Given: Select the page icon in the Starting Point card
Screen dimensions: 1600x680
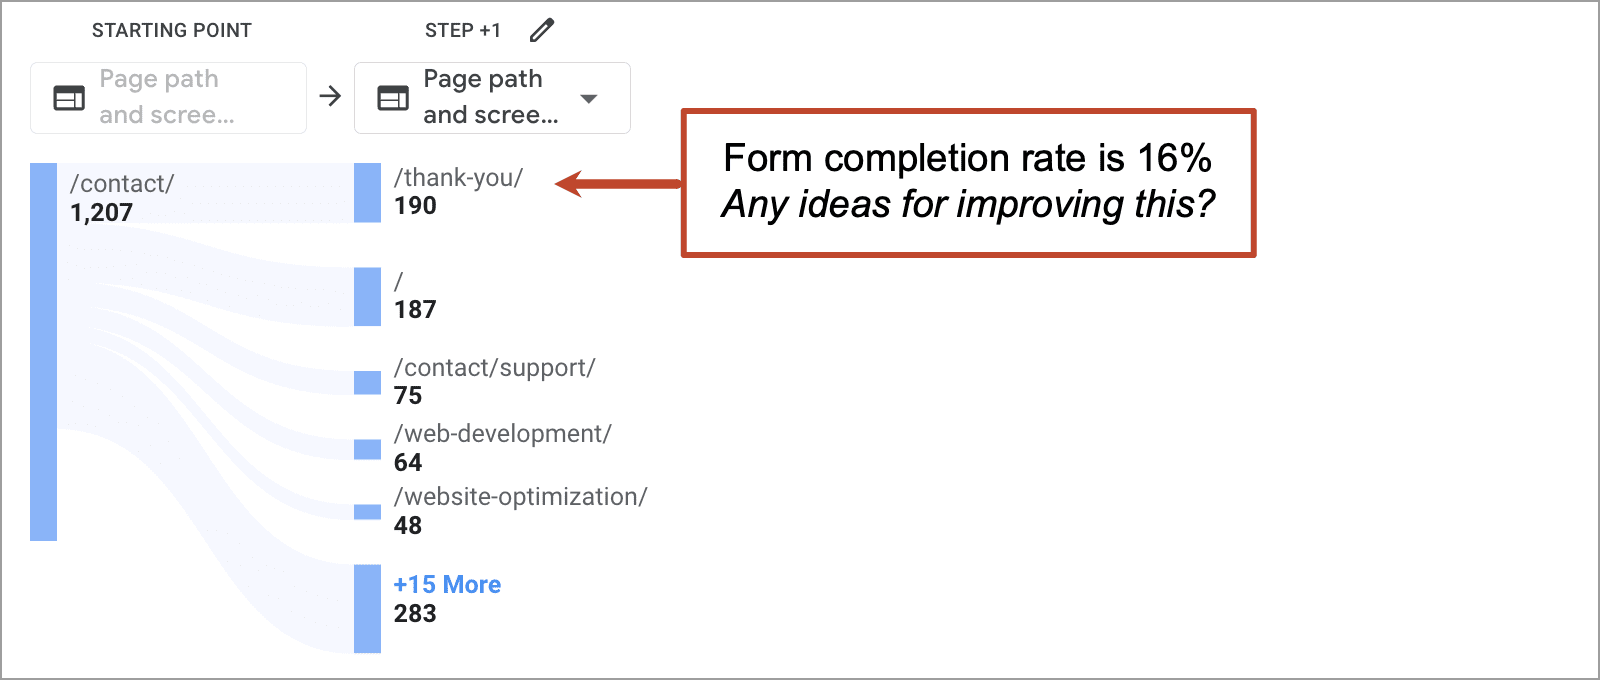Looking at the screenshot, I should 67,97.
